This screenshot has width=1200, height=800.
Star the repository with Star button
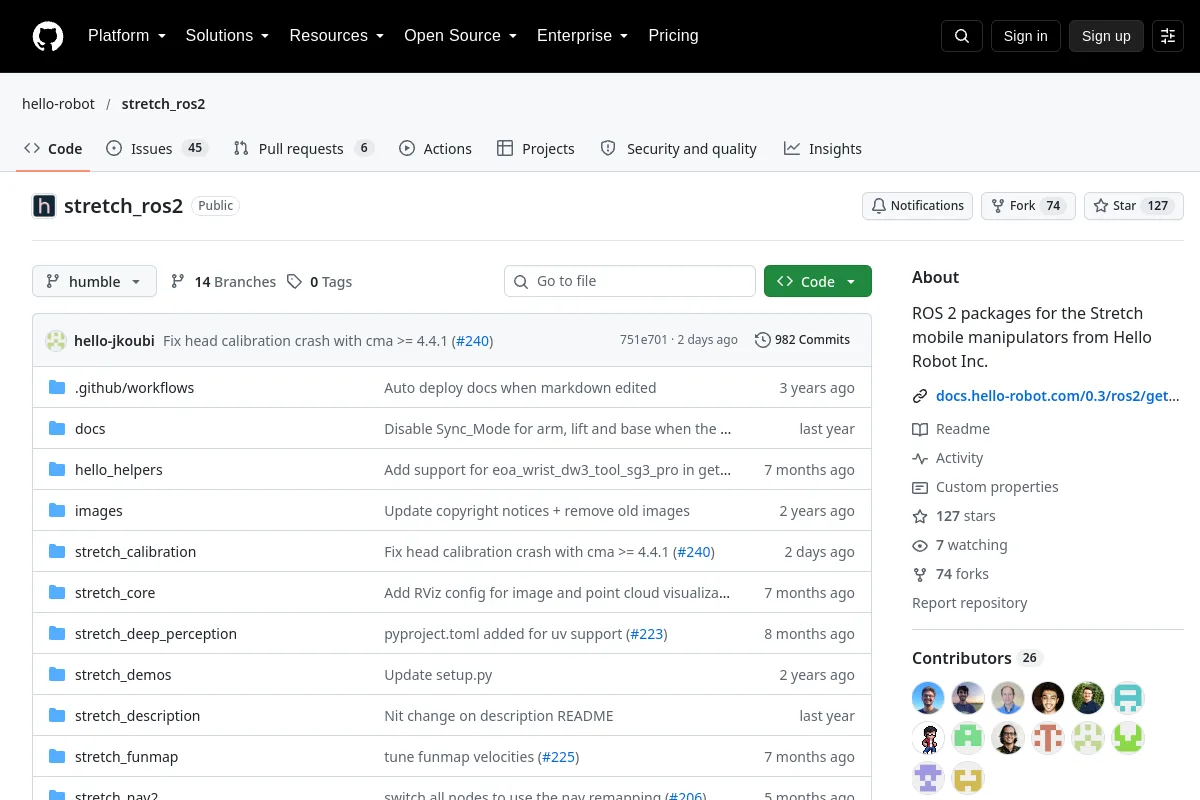pyautogui.click(x=1134, y=206)
